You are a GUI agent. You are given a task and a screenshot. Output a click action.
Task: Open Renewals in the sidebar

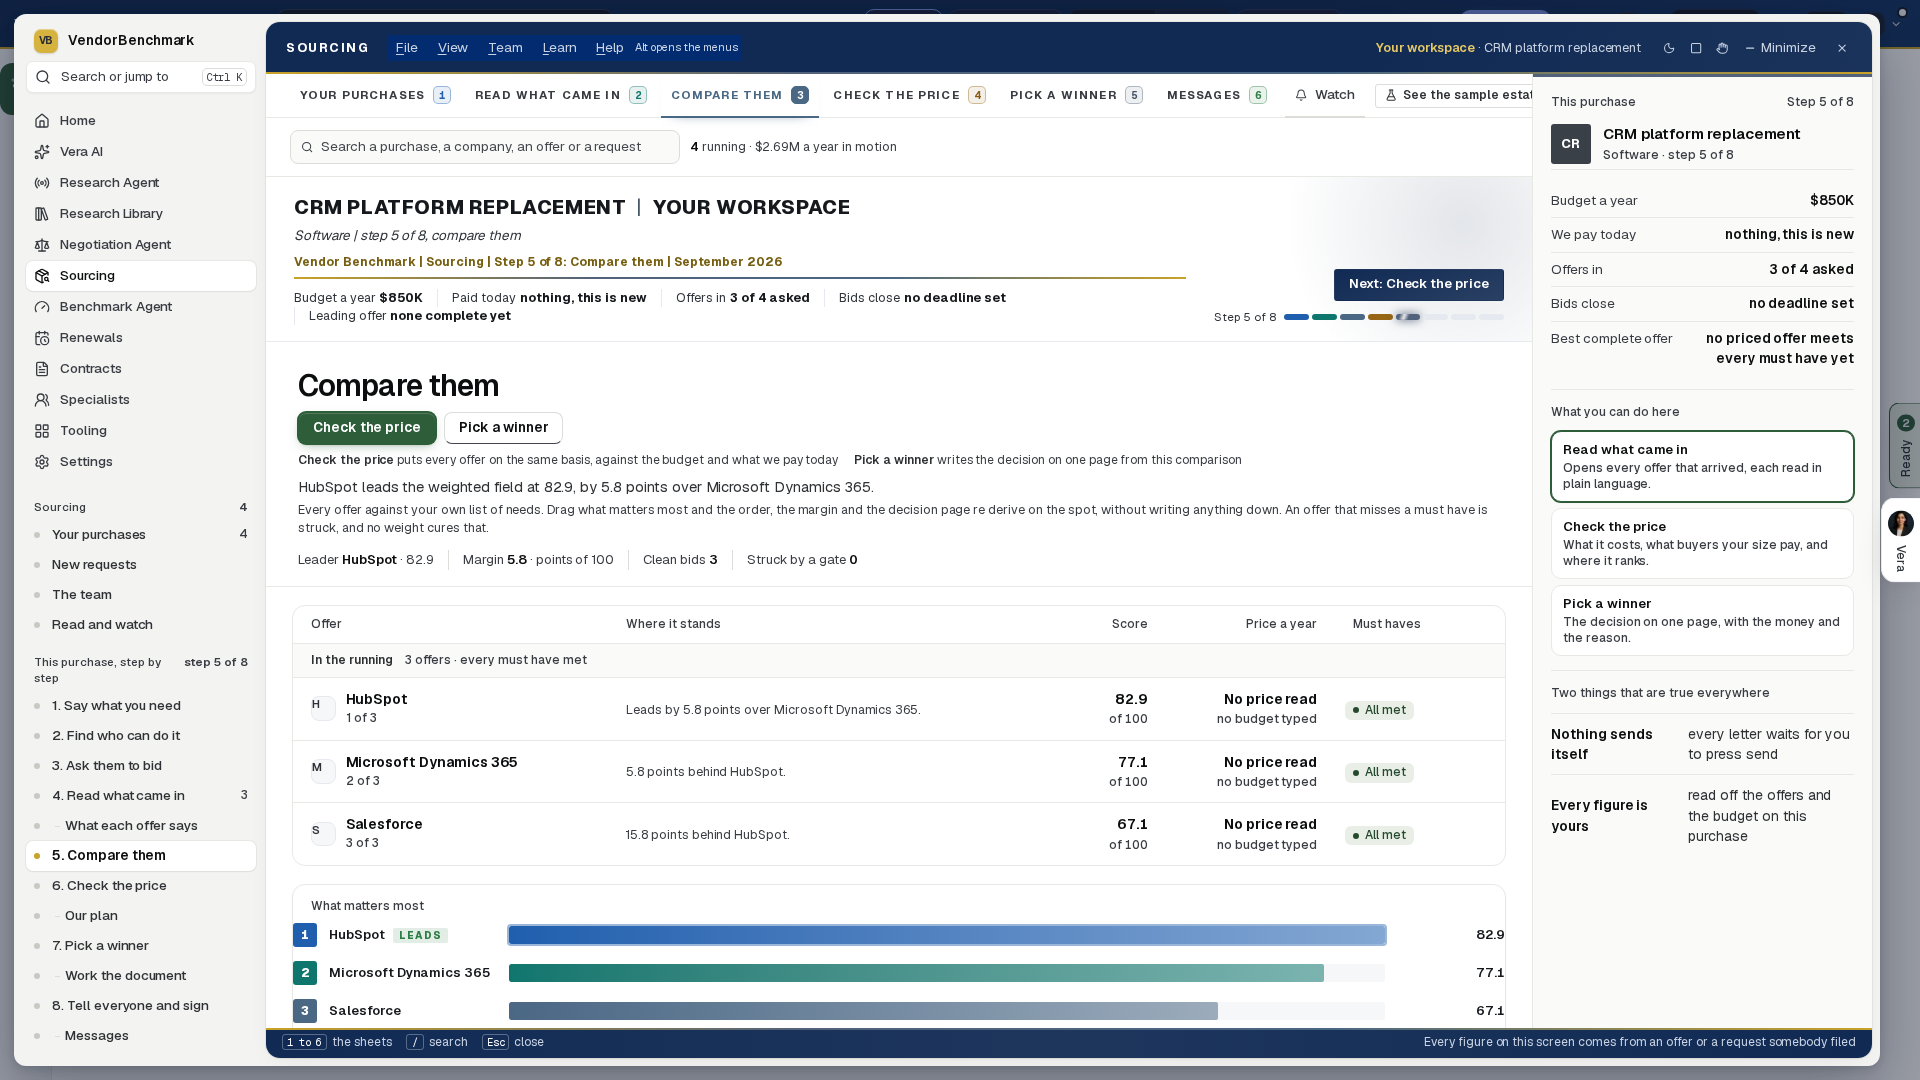(140, 338)
